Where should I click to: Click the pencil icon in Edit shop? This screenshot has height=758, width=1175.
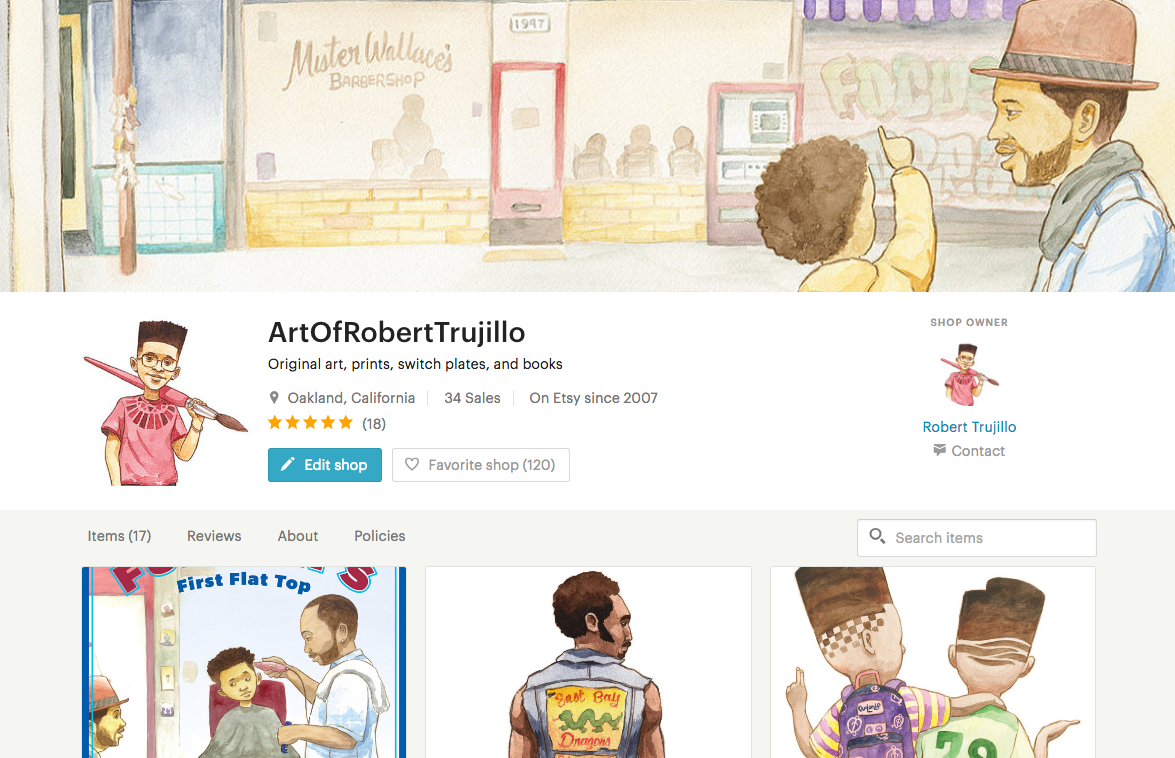[x=287, y=465]
